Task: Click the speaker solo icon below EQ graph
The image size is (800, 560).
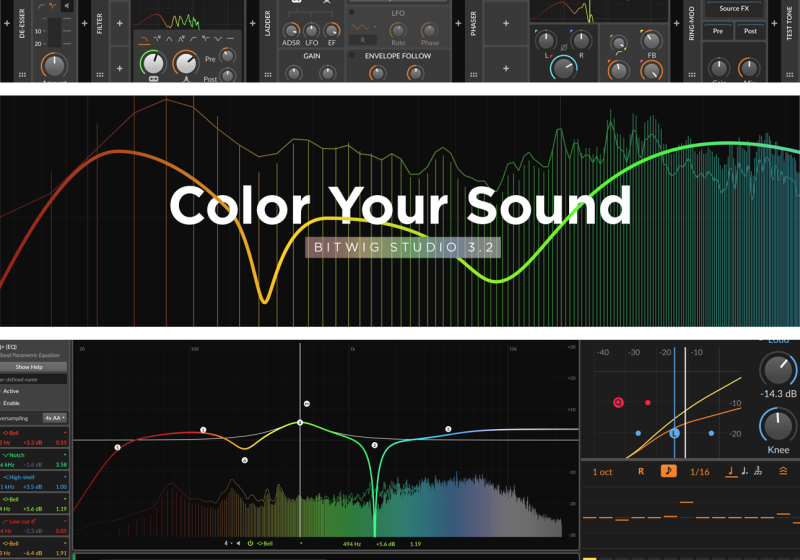Action: point(238,544)
